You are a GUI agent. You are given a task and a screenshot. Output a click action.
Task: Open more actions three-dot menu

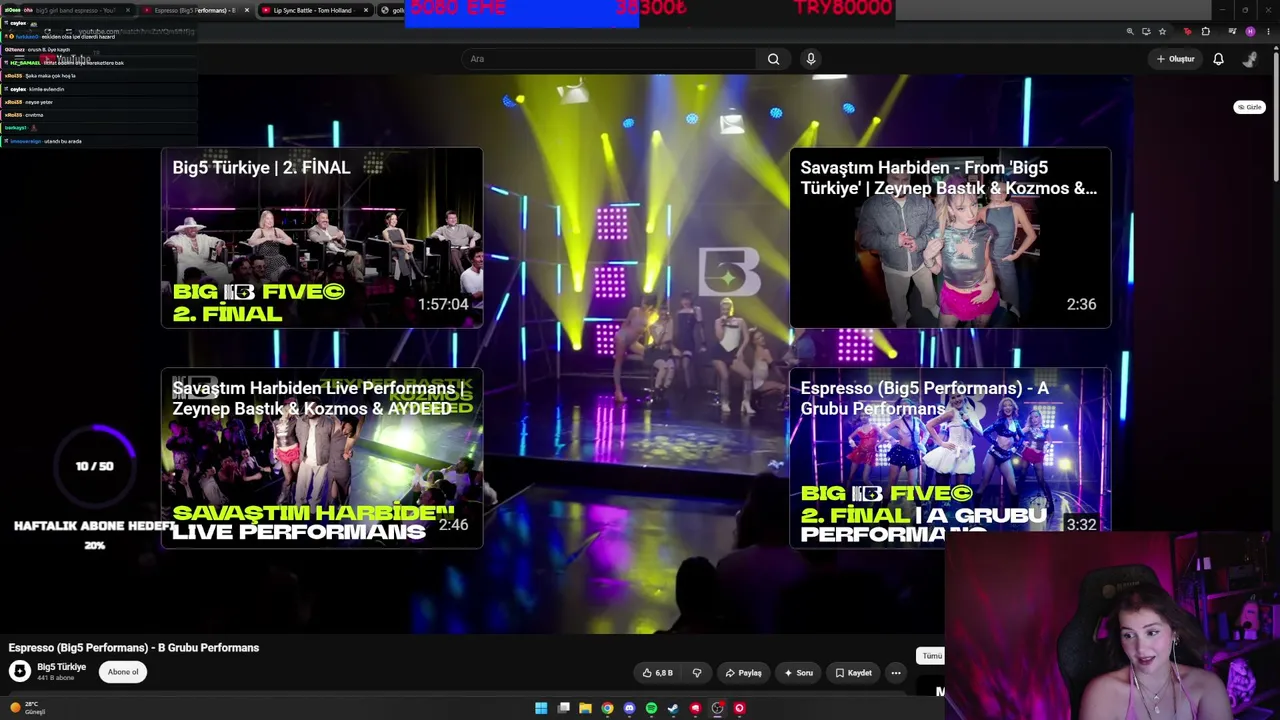[x=896, y=673]
